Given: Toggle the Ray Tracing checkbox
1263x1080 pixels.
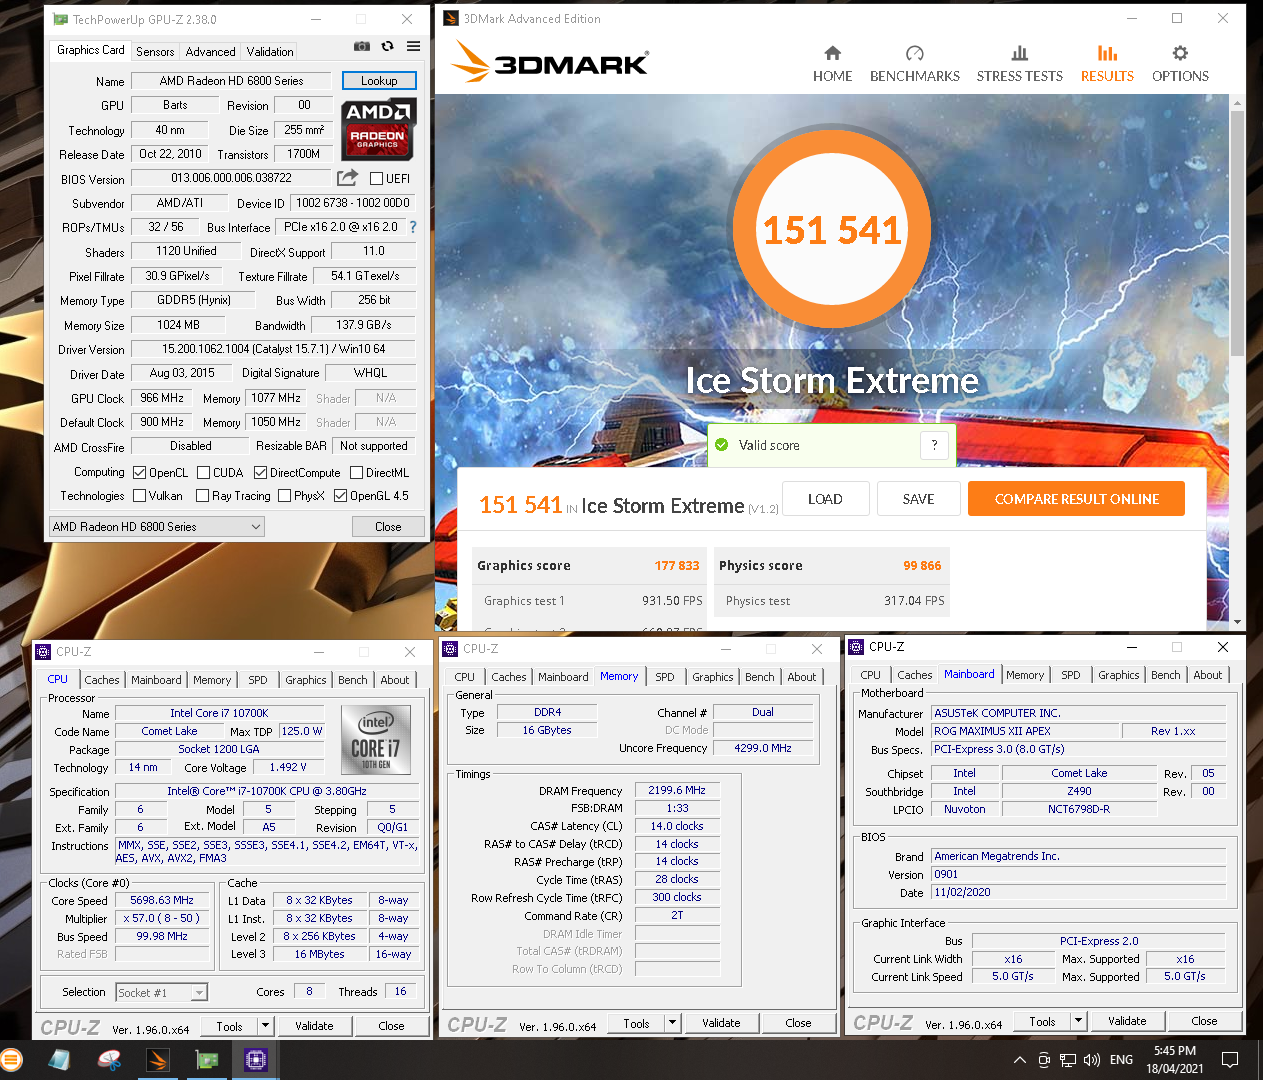Looking at the screenshot, I should click(x=203, y=496).
